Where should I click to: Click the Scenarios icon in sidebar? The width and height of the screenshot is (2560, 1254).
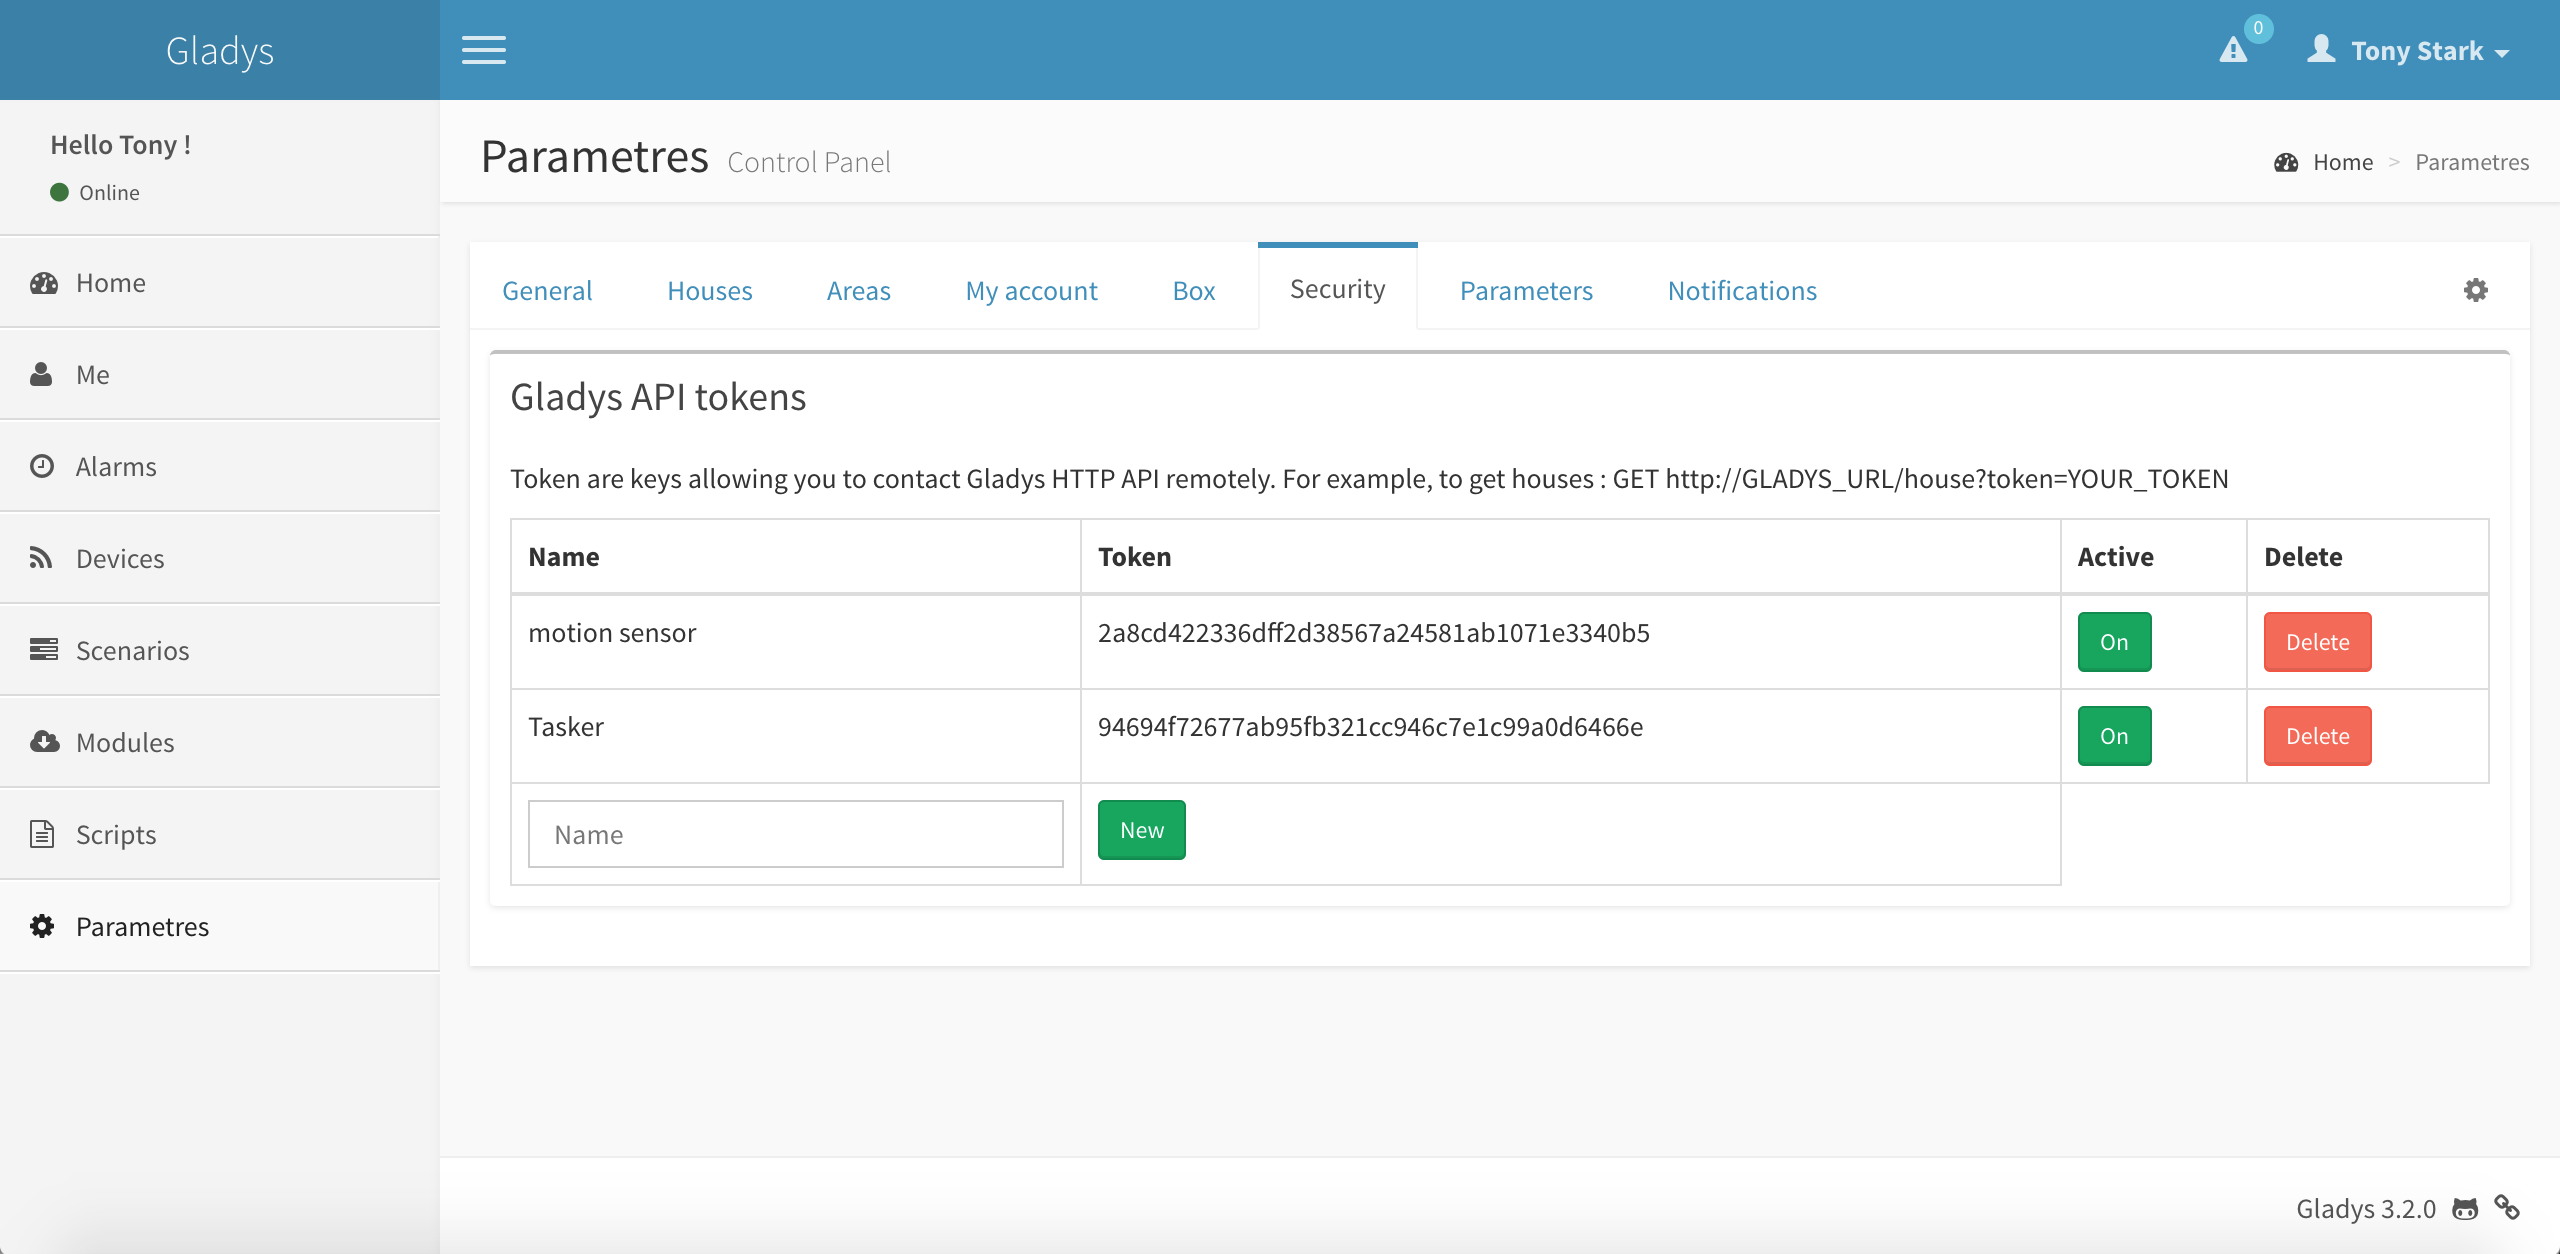pyautogui.click(x=44, y=648)
